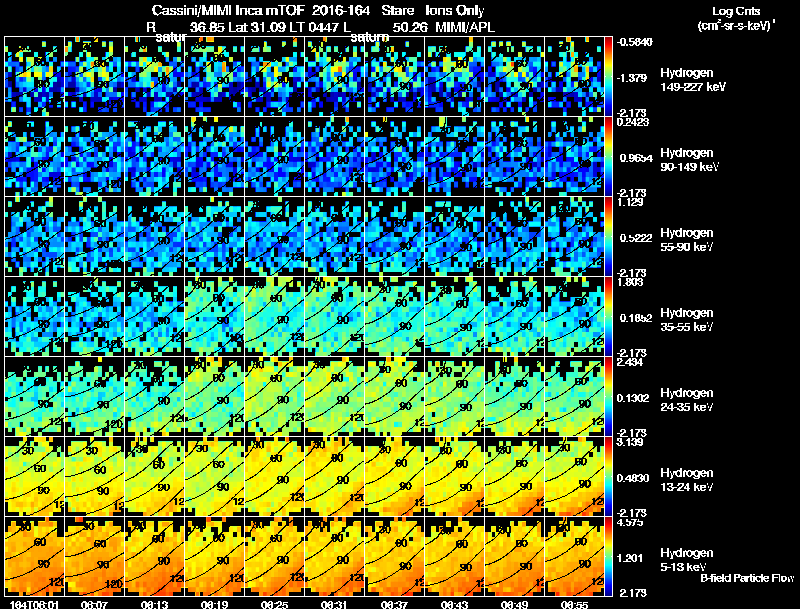Click the scale value '2.434'
800x609 pixels.
[630, 362]
